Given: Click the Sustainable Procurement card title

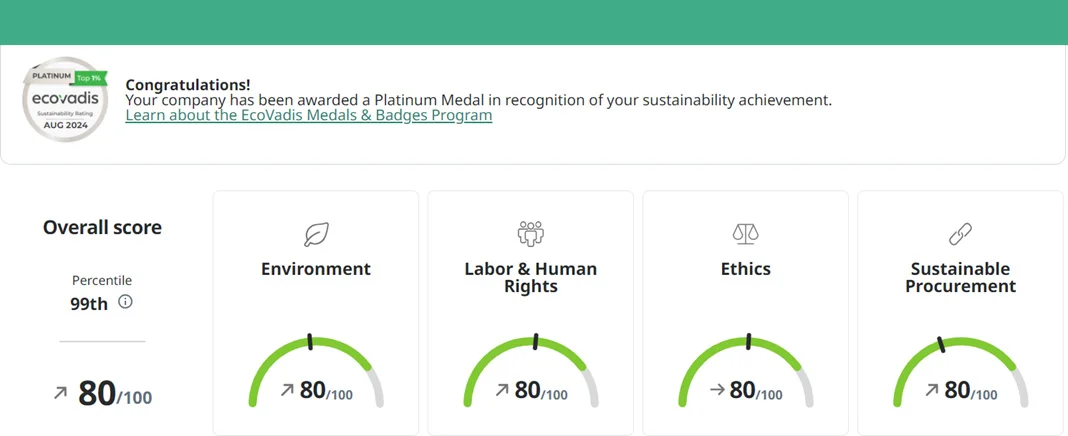Looking at the screenshot, I should coord(960,277).
